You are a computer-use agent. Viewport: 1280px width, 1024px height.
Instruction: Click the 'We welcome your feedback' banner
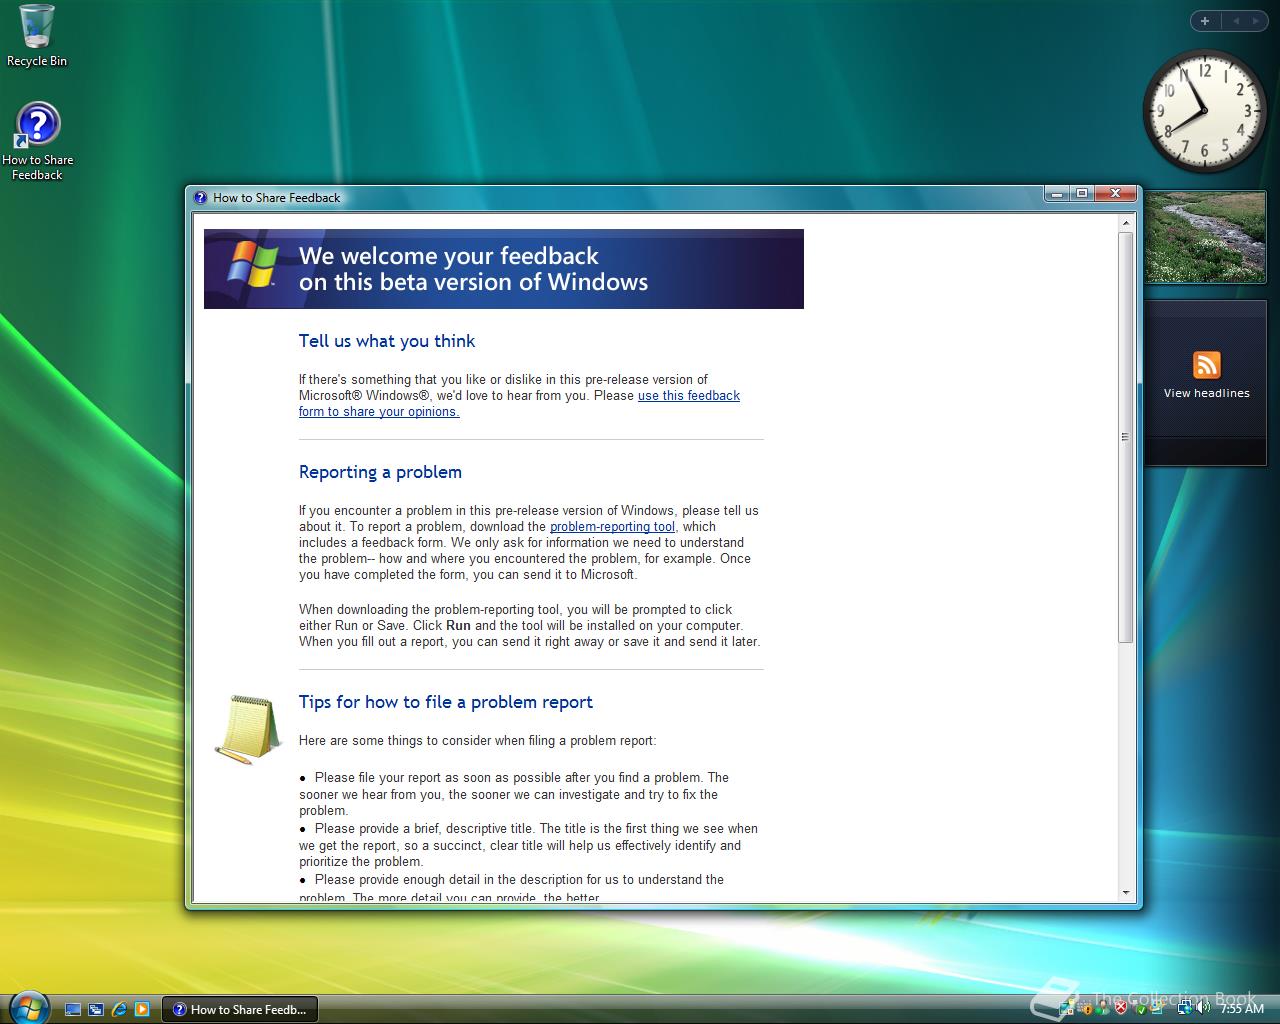[504, 269]
